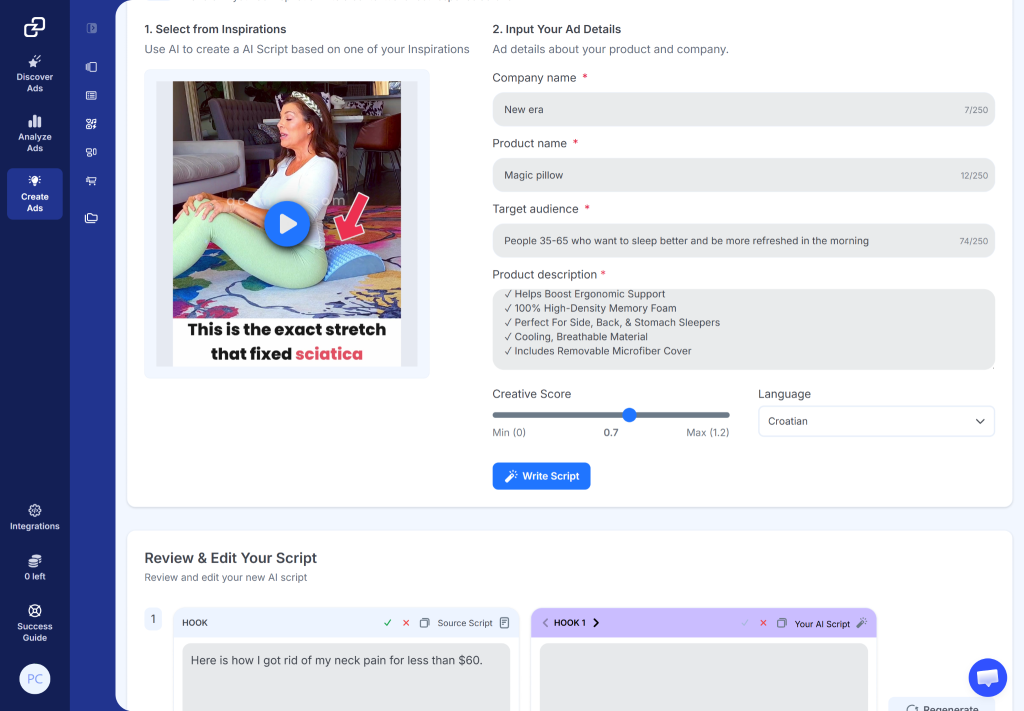Open Analyze Ads in sidebar

click(35, 133)
